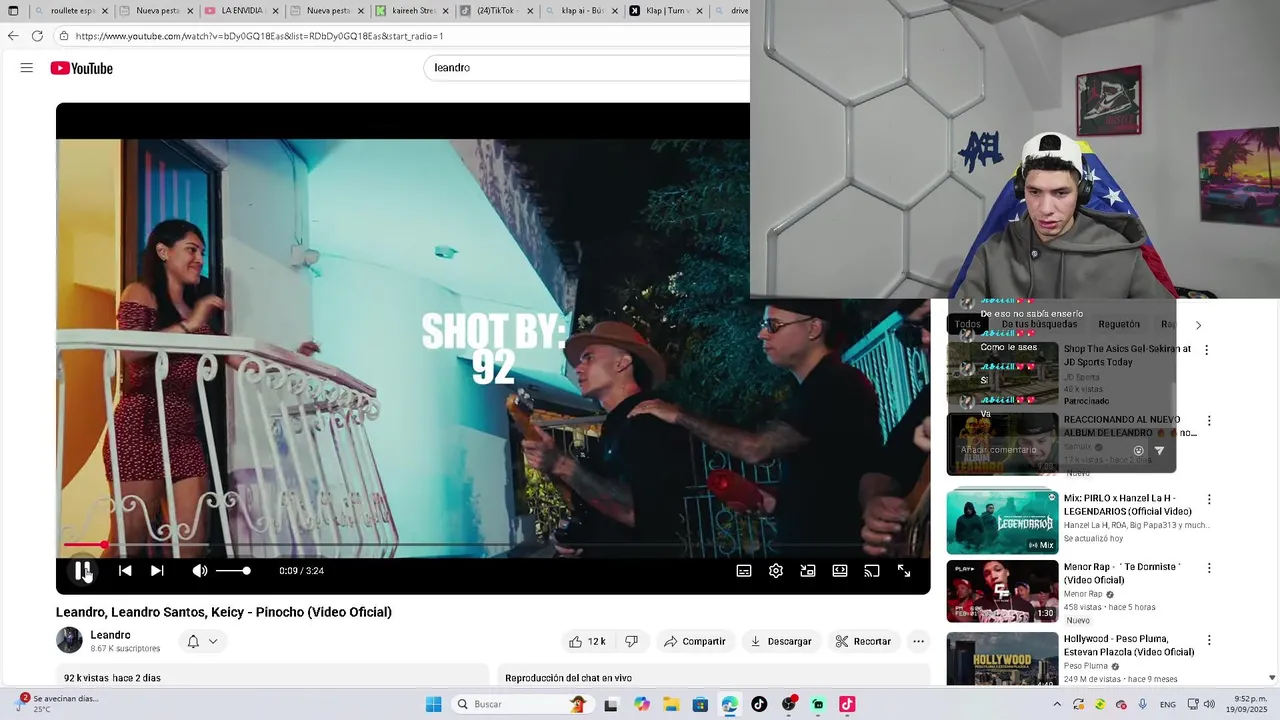The image size is (1280, 720).
Task: Open options for PIRLO x Hanzel mix
Action: [1208, 499]
